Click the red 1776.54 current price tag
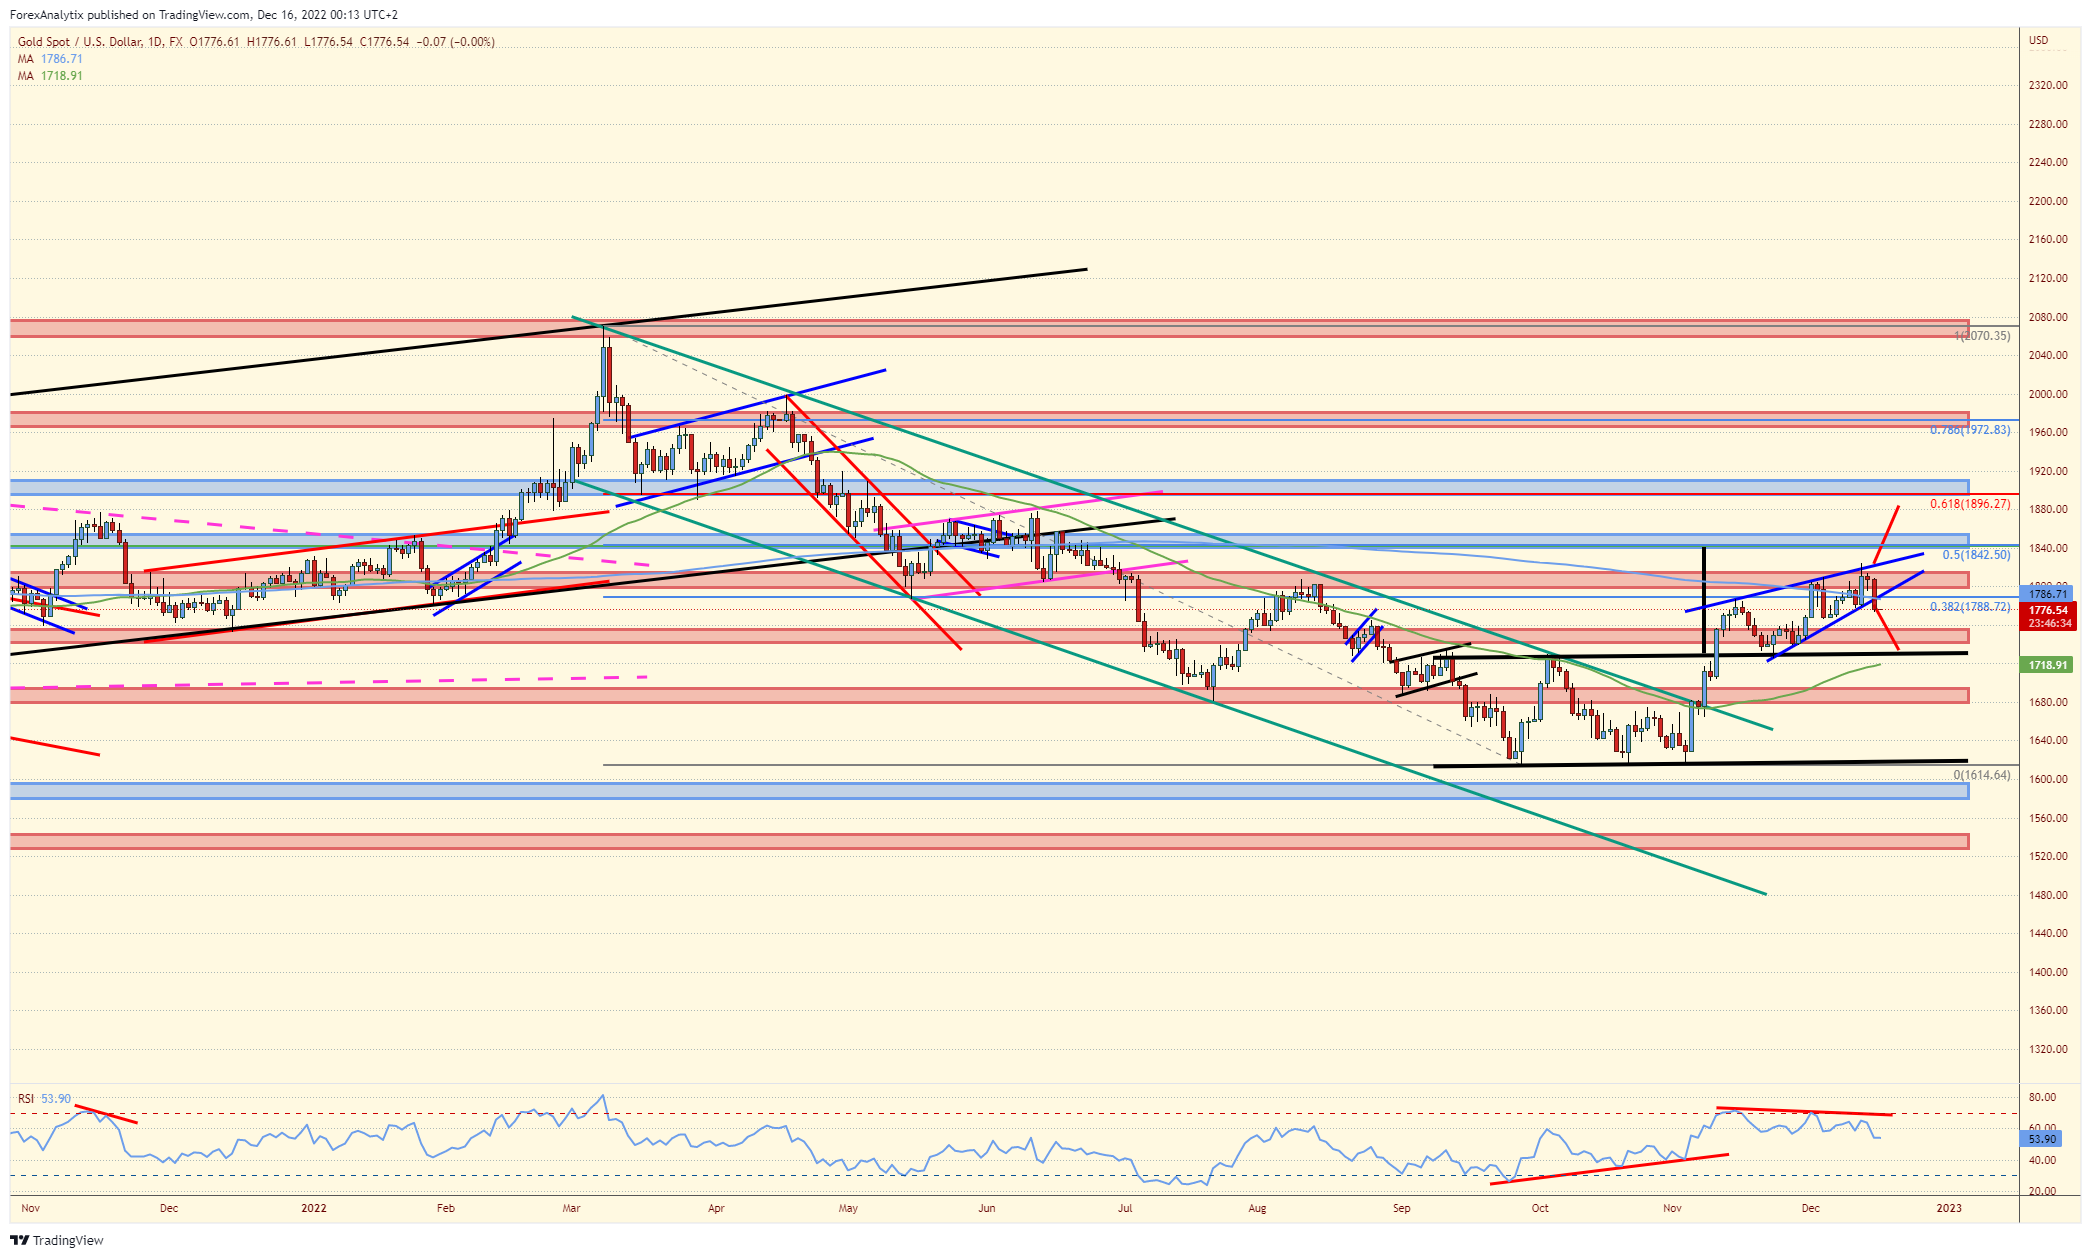2091x1258 pixels. [2048, 610]
